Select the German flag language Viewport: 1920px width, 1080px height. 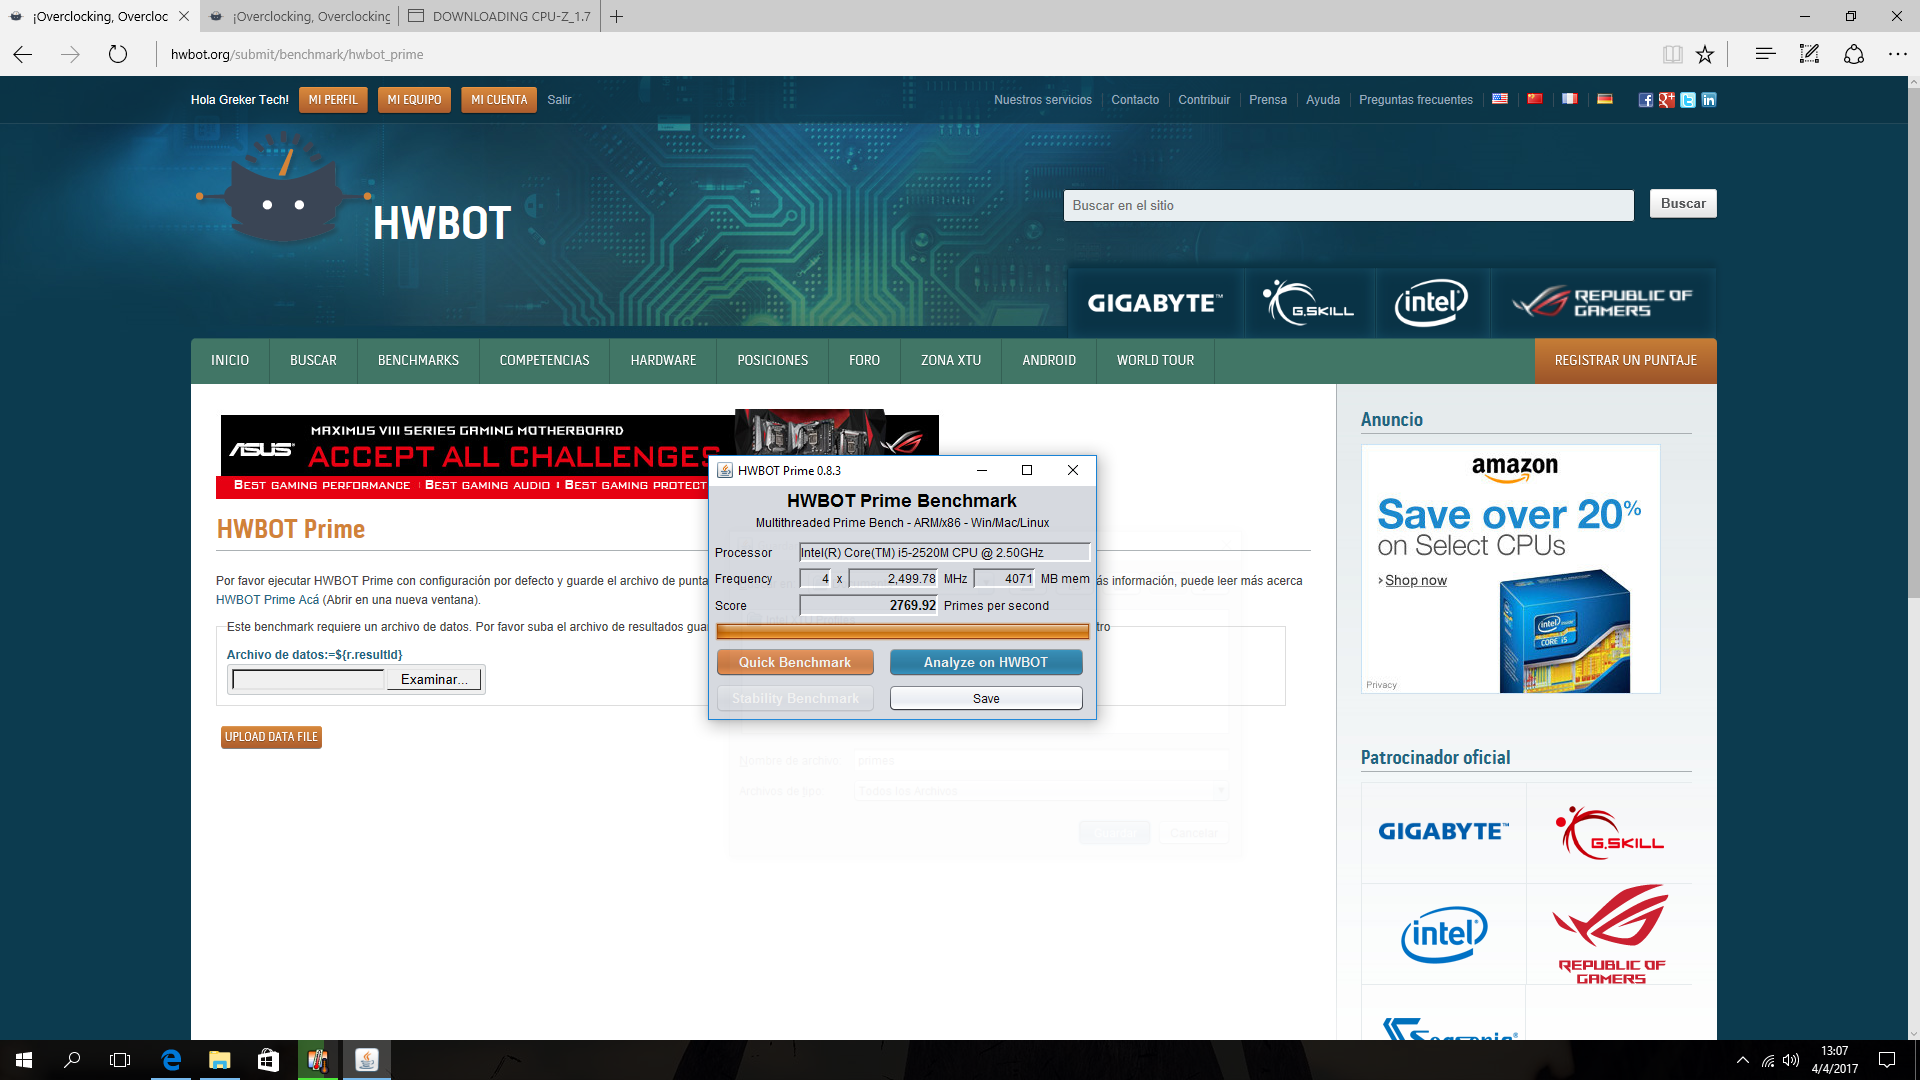point(1605,99)
